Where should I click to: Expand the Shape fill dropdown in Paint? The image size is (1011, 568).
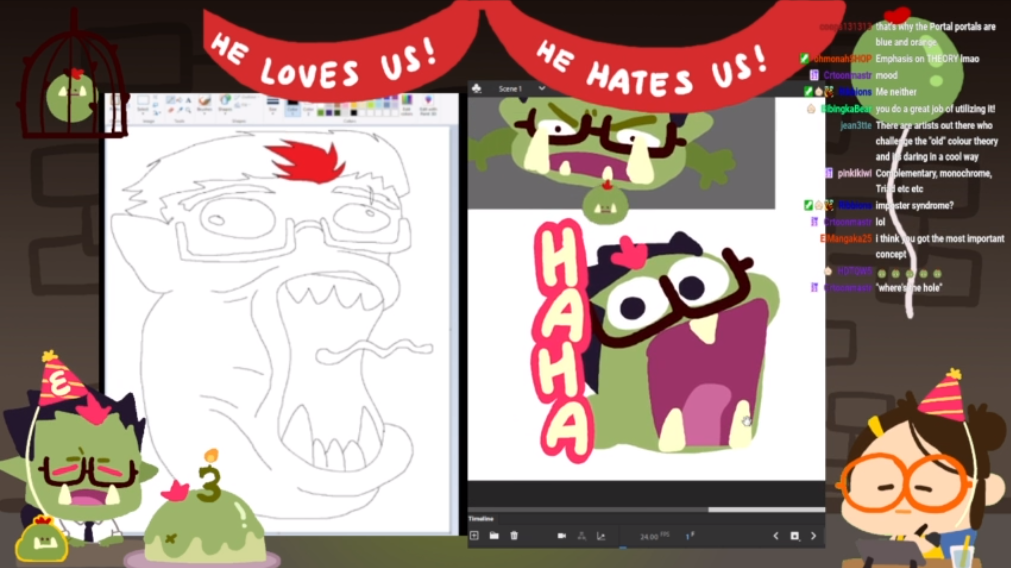[244, 105]
